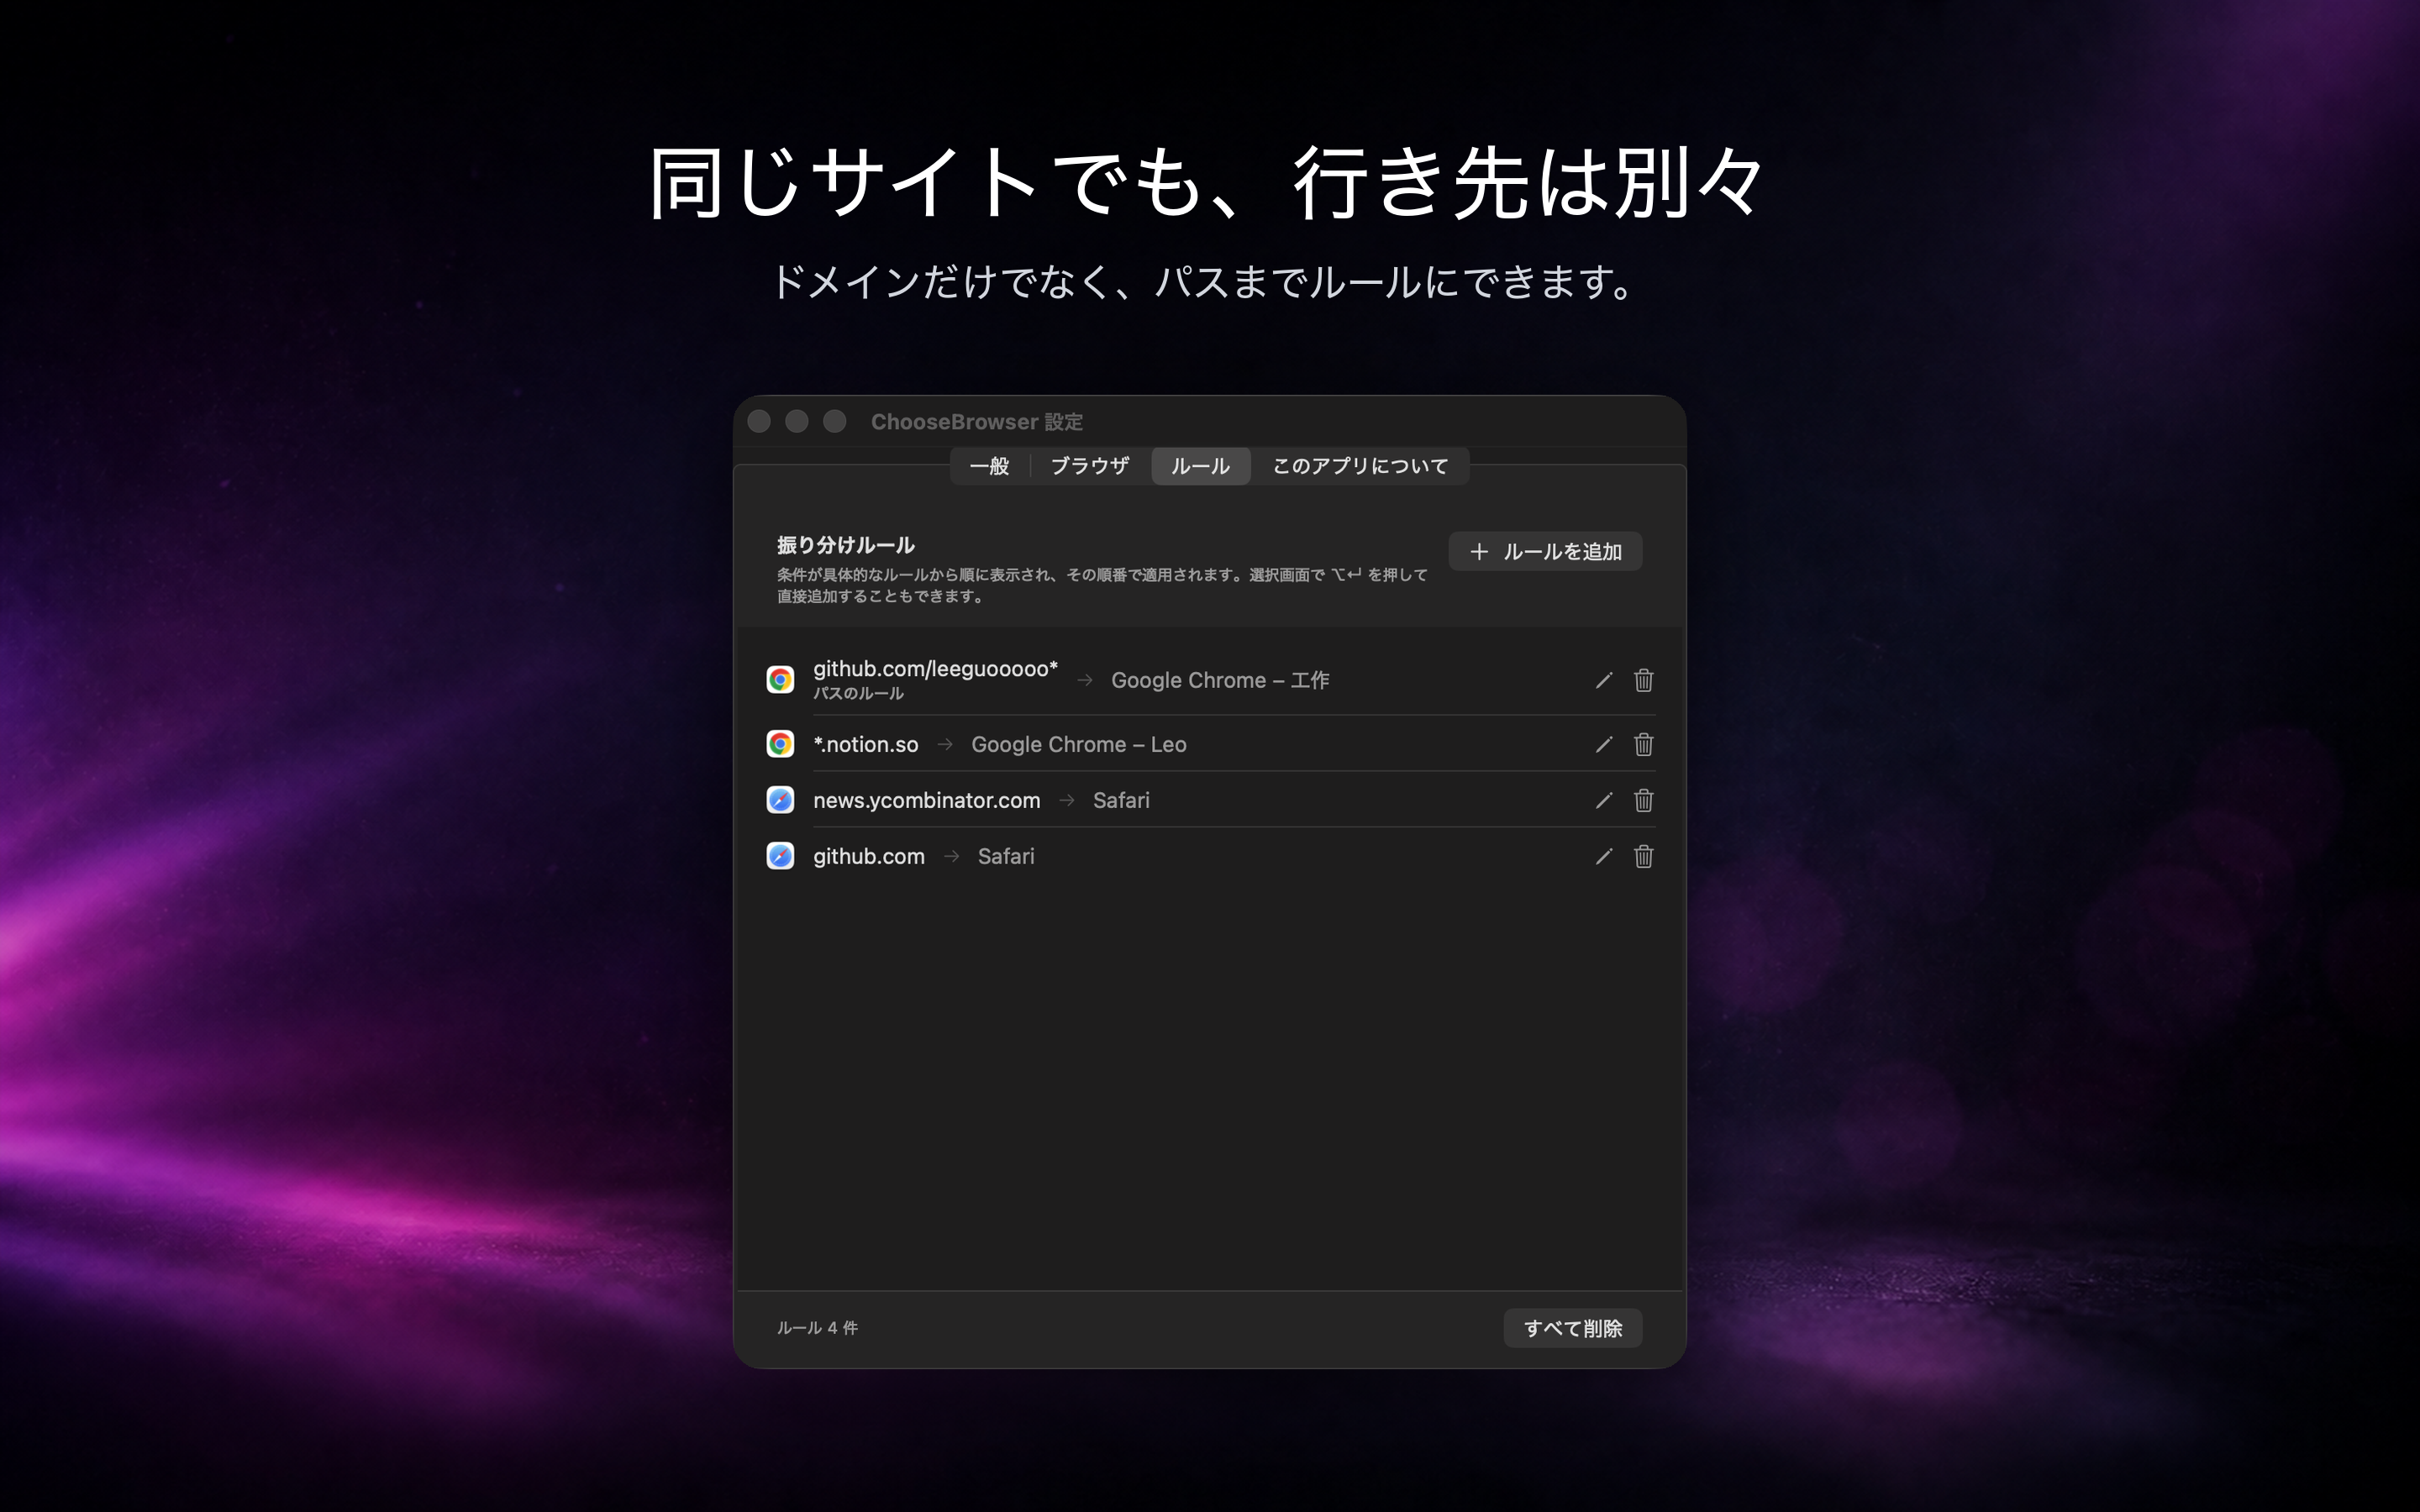Click Safari icon beside news.ycombinator.com
This screenshot has height=1512, width=2420.
[780, 800]
